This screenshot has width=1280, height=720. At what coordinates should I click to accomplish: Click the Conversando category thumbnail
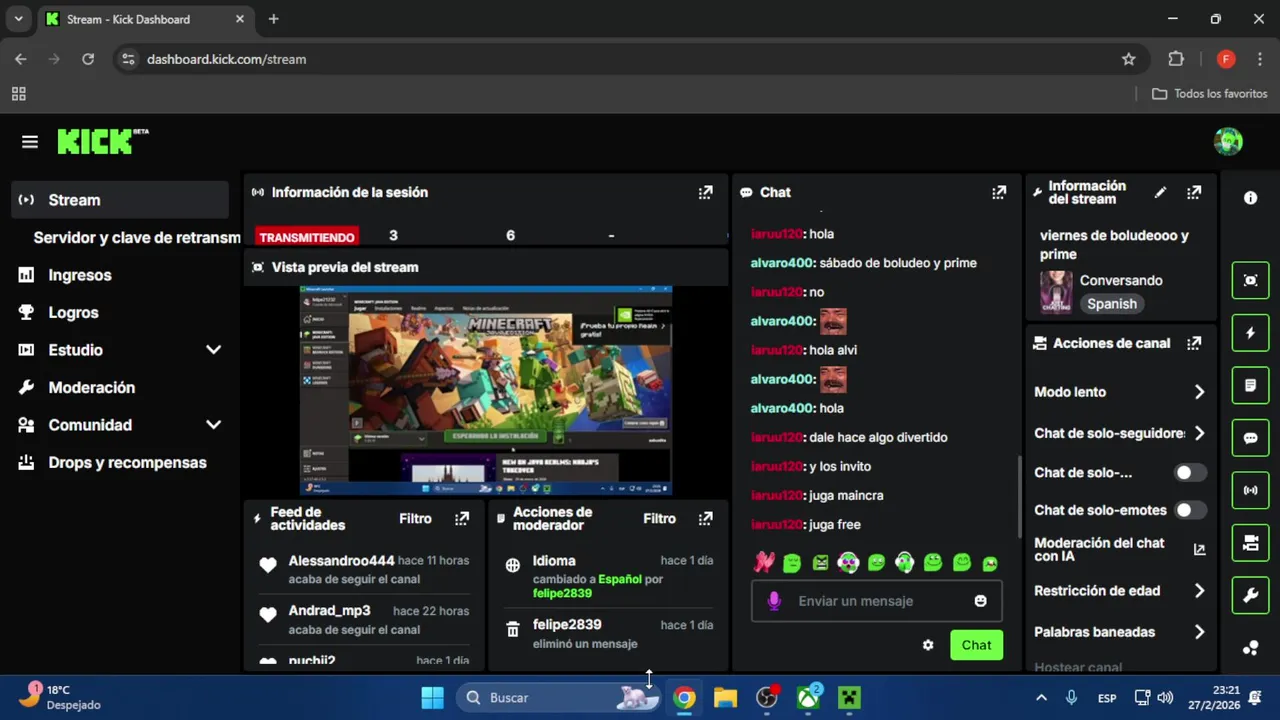pos(1056,292)
